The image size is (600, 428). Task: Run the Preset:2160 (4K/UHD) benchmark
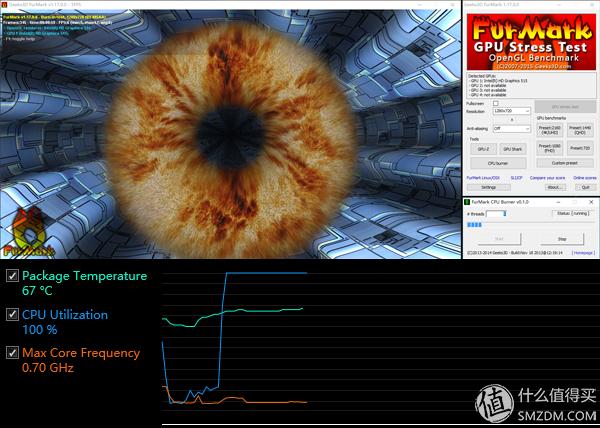click(549, 128)
